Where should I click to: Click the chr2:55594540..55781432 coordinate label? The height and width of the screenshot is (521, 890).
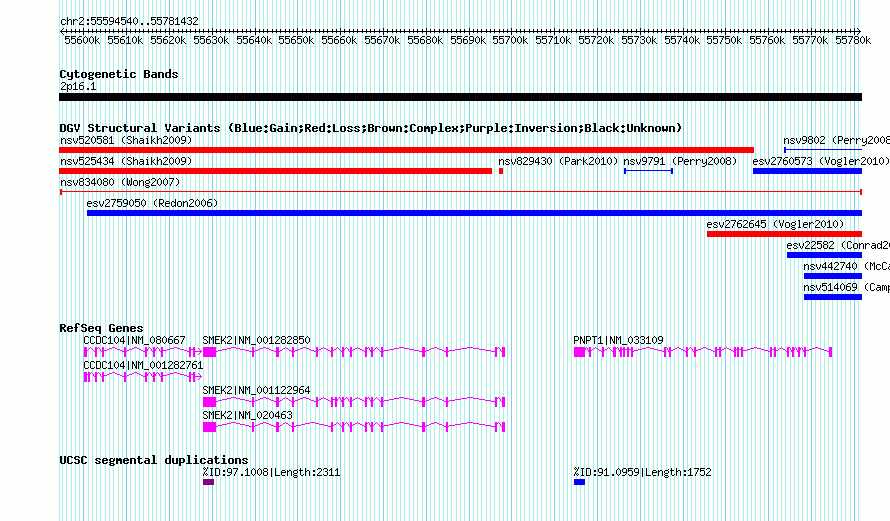(x=129, y=22)
